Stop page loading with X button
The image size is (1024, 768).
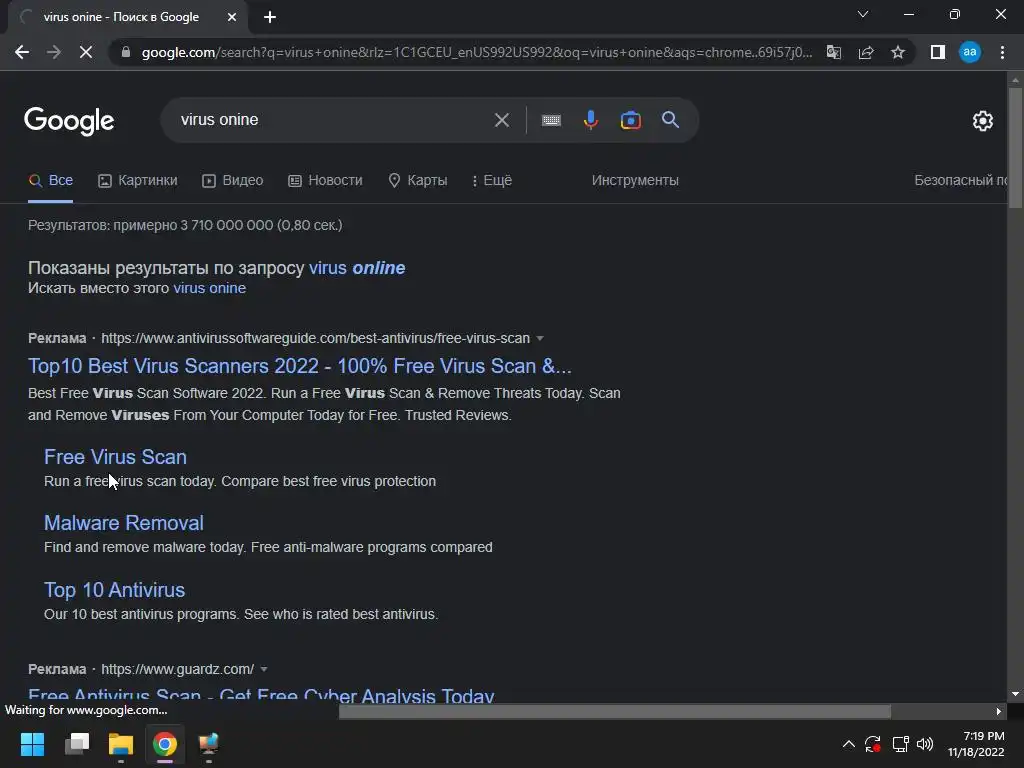pyautogui.click(x=86, y=52)
